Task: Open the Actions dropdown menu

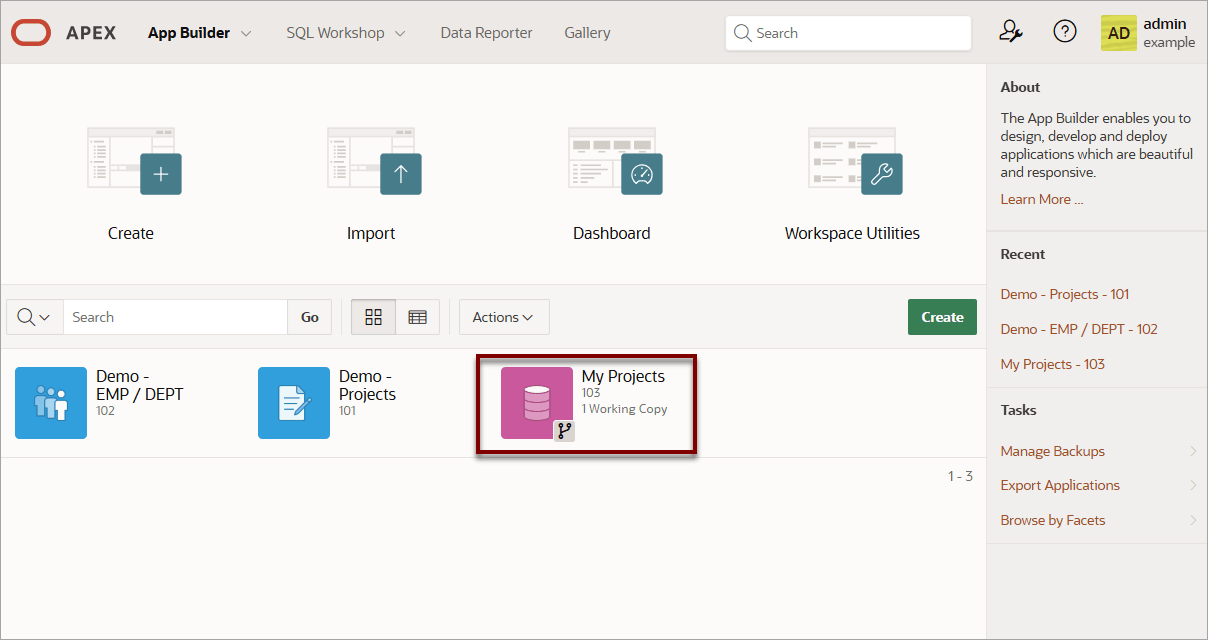Action: coord(504,317)
